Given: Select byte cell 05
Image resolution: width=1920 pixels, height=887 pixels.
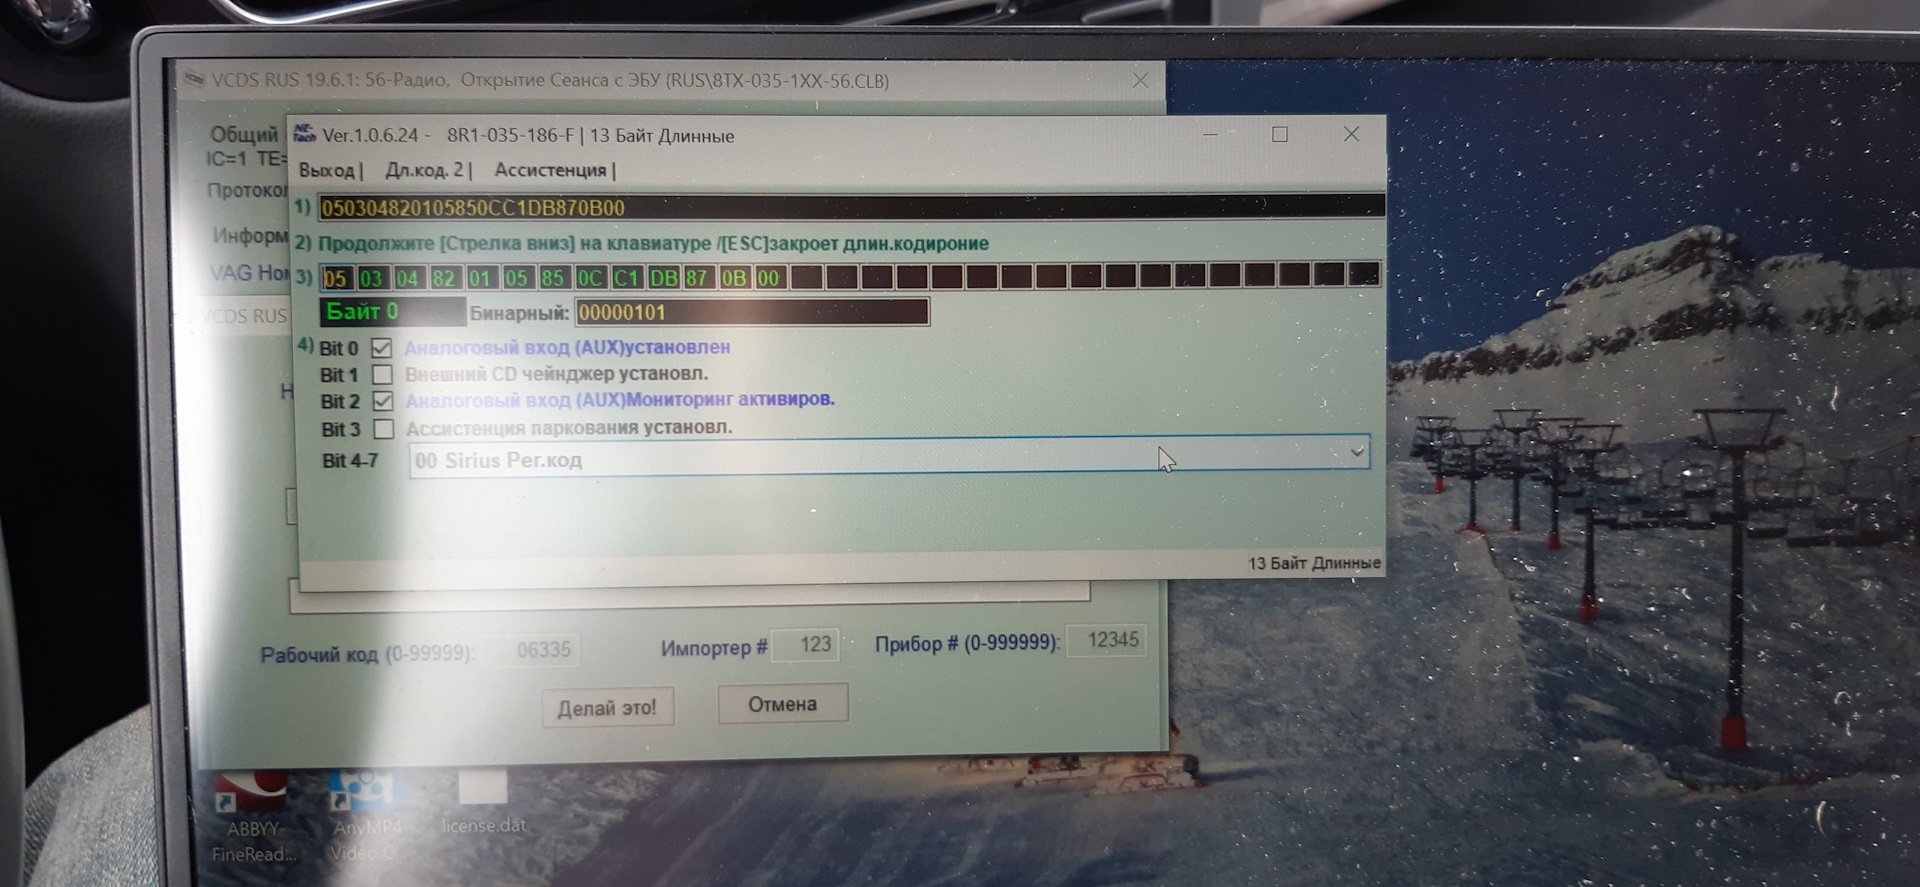Looking at the screenshot, I should (x=335, y=278).
